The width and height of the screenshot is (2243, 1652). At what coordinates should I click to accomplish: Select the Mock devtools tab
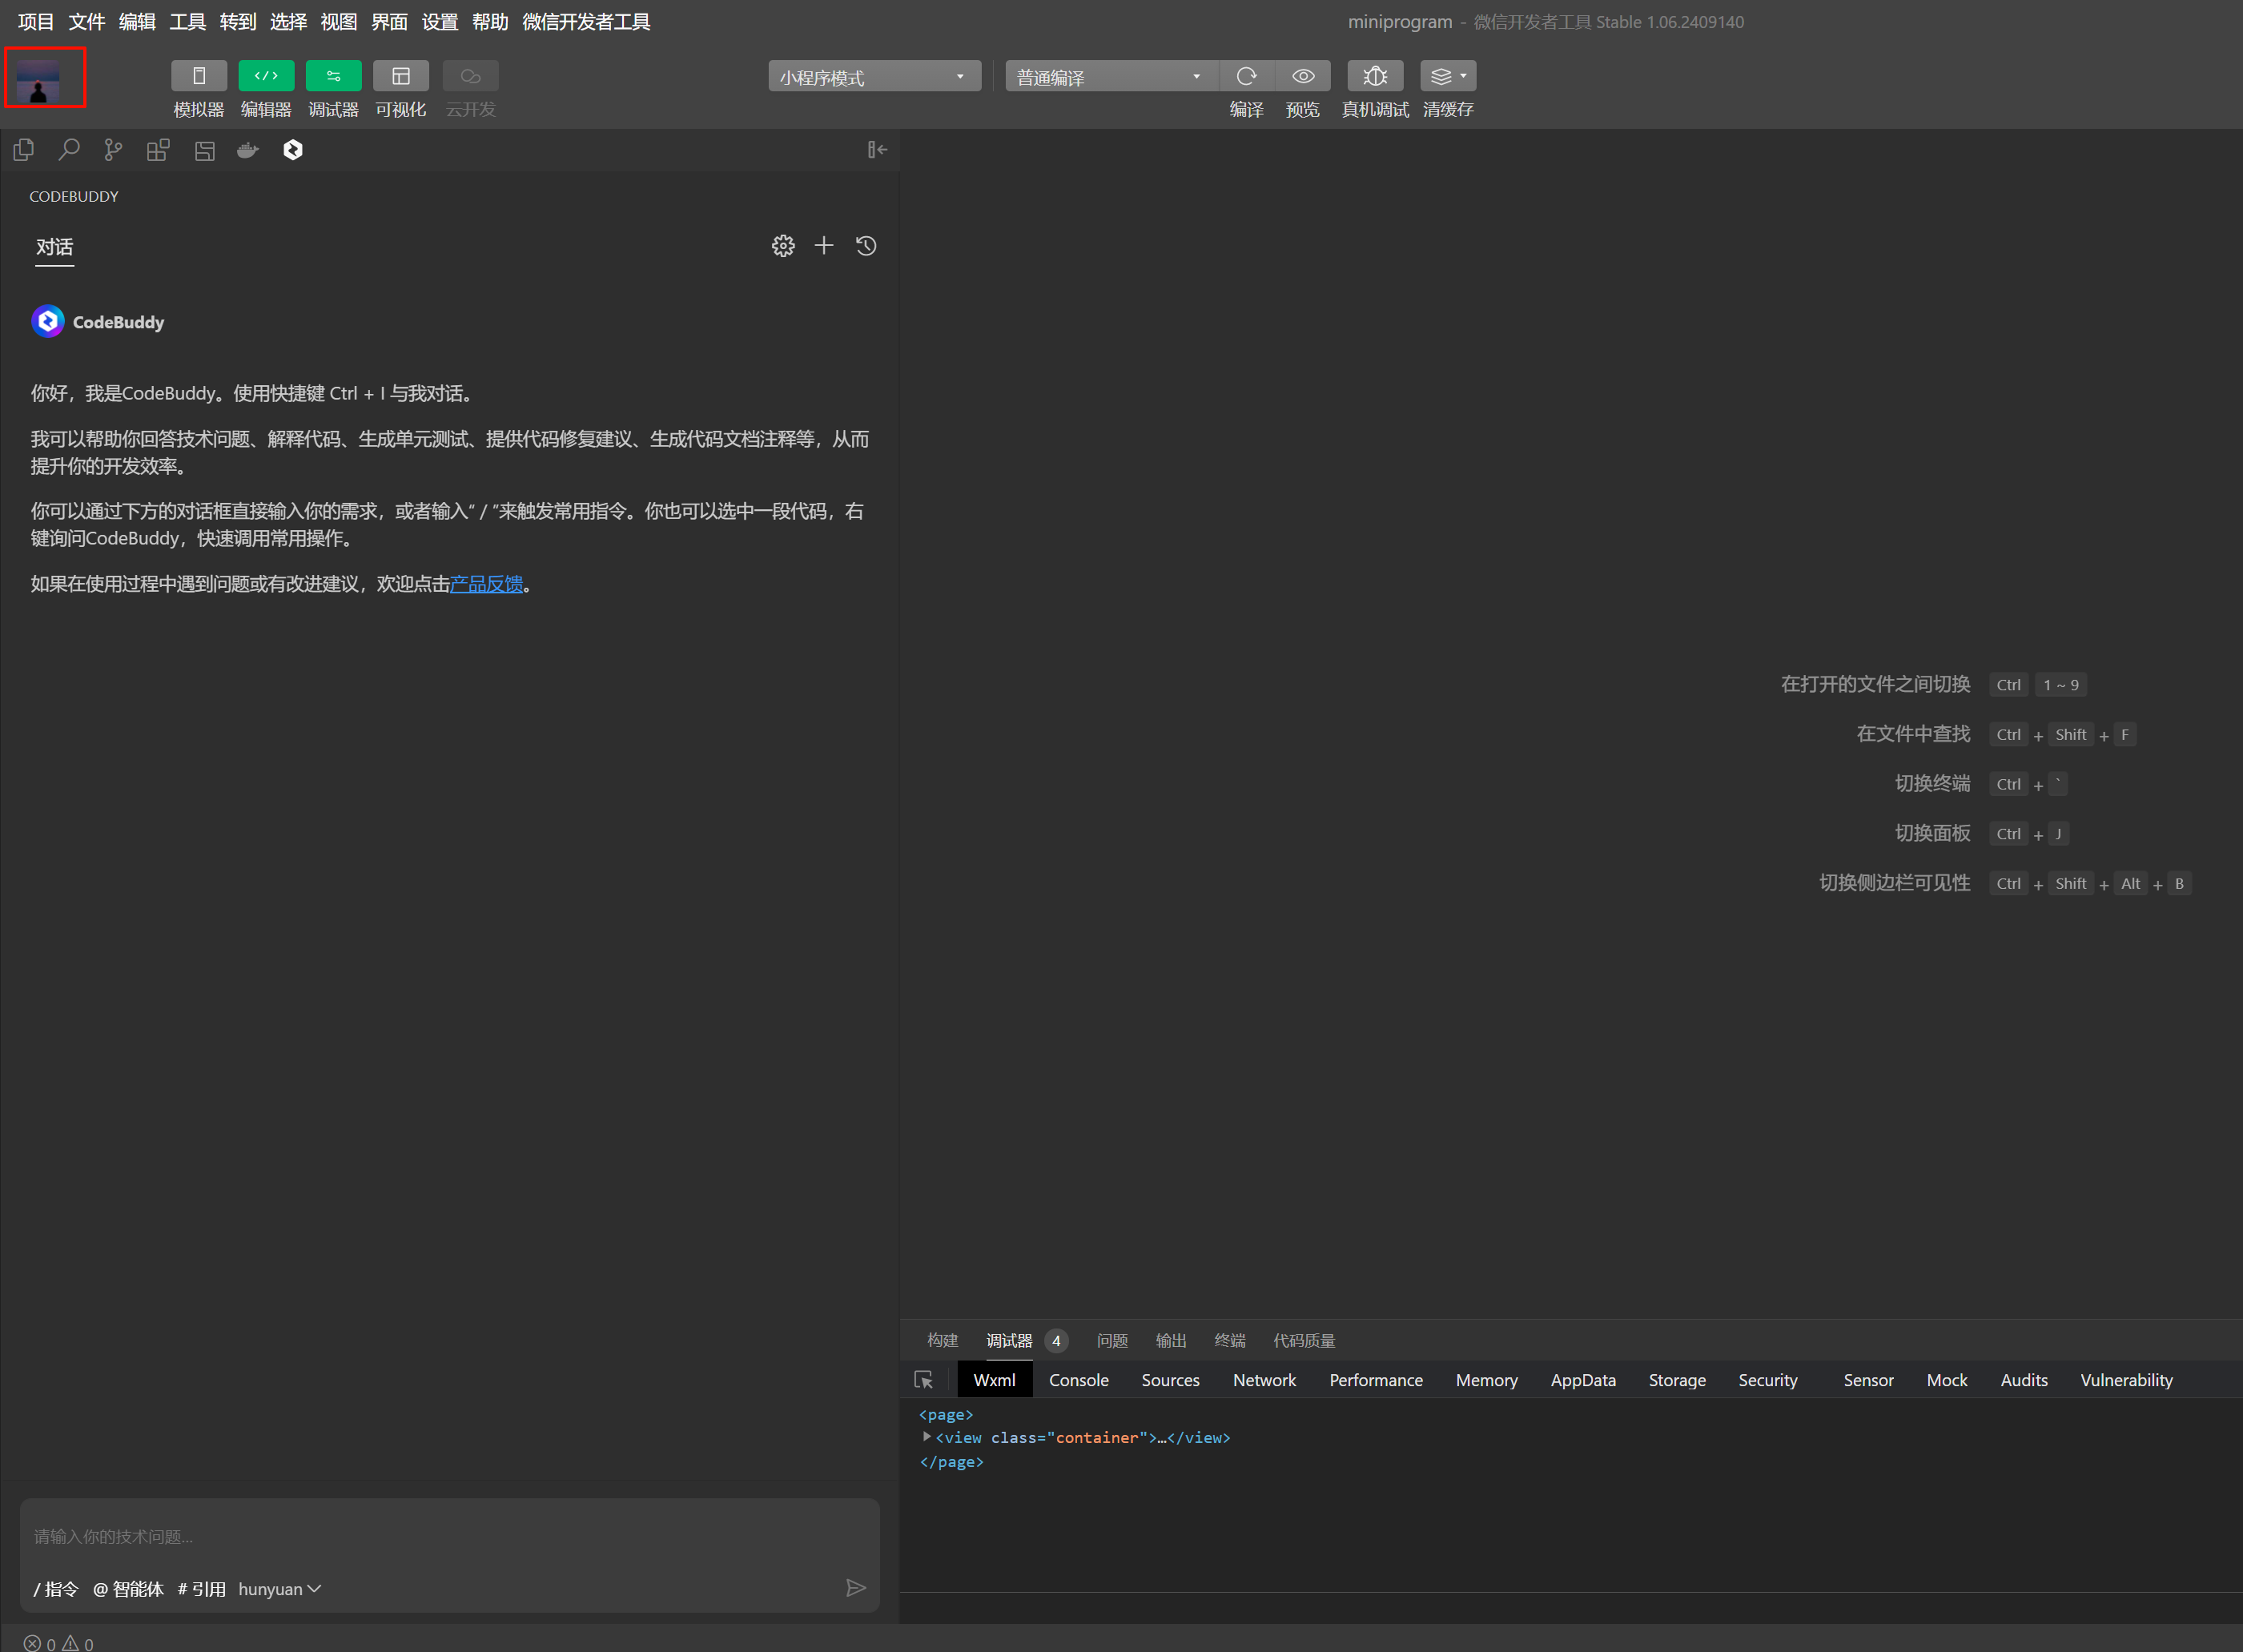pos(1946,1380)
